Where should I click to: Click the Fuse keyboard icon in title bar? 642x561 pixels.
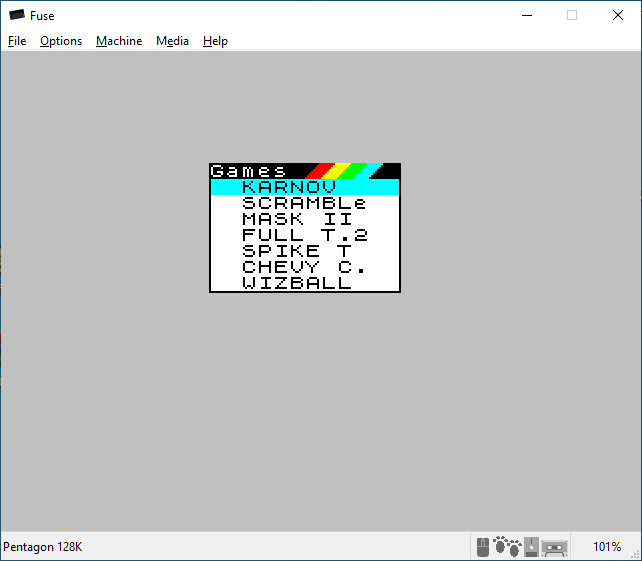[x=17, y=15]
